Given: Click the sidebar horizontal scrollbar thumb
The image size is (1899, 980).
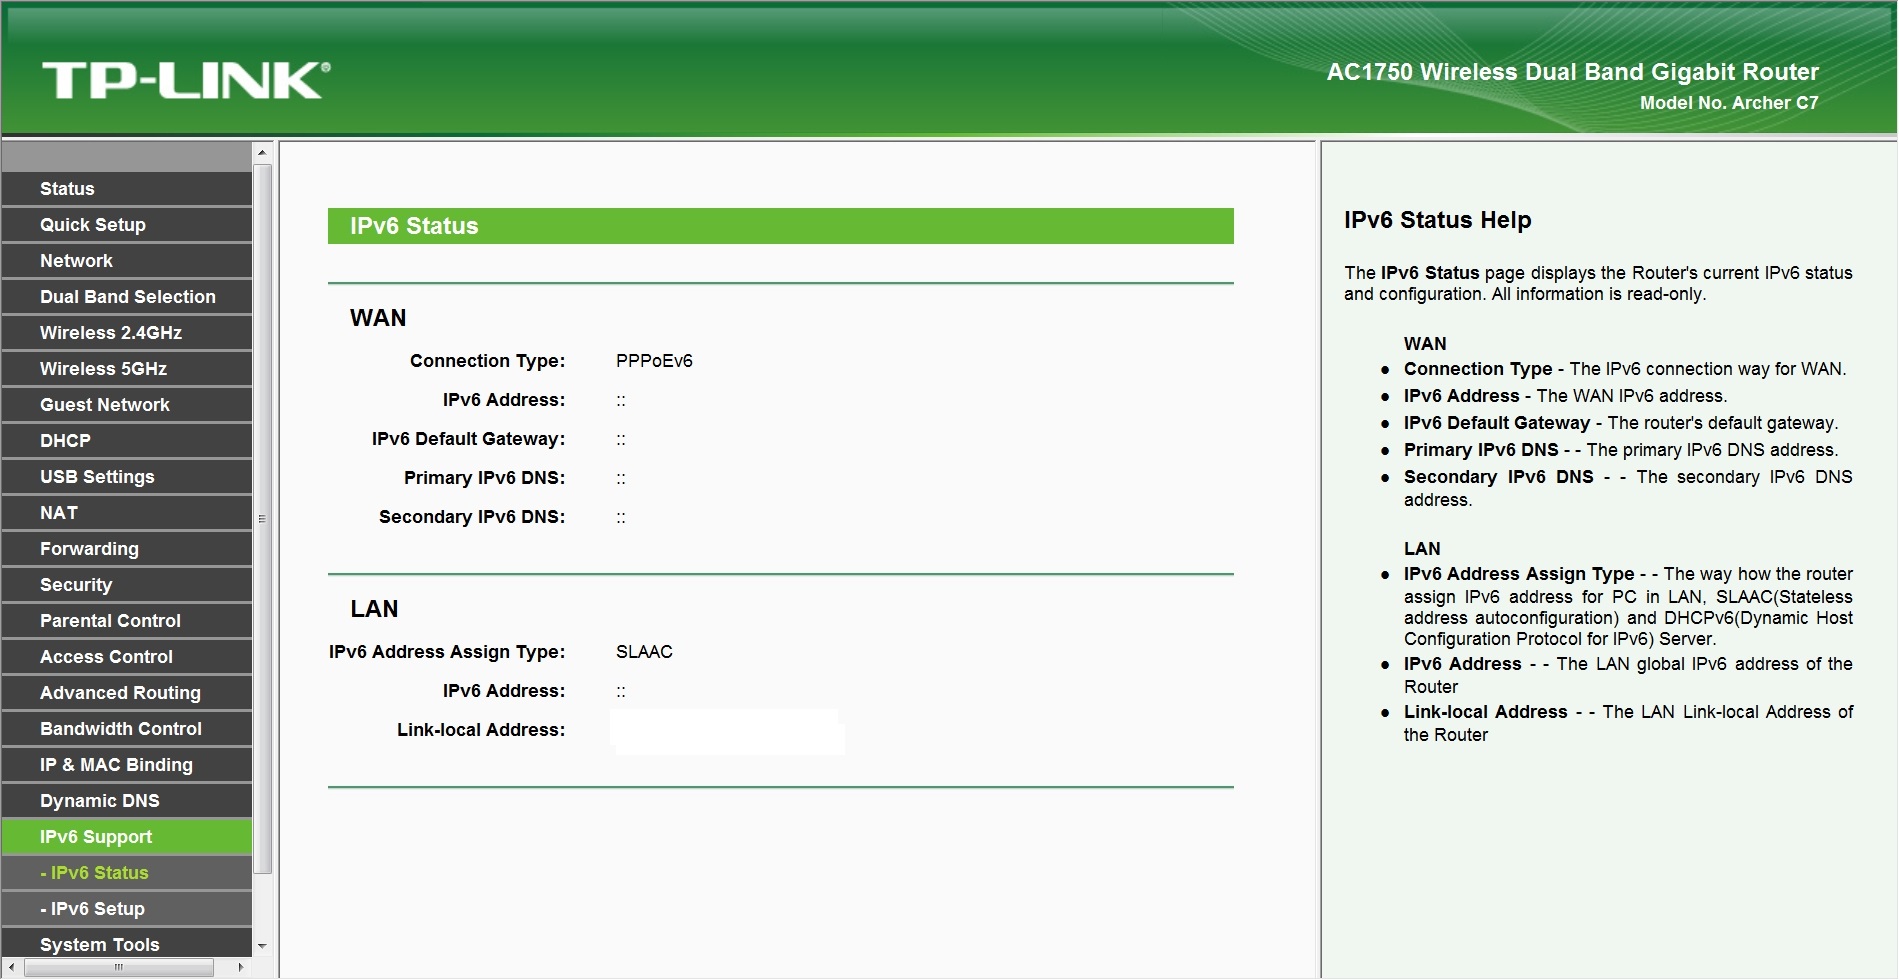Looking at the screenshot, I should (x=119, y=968).
